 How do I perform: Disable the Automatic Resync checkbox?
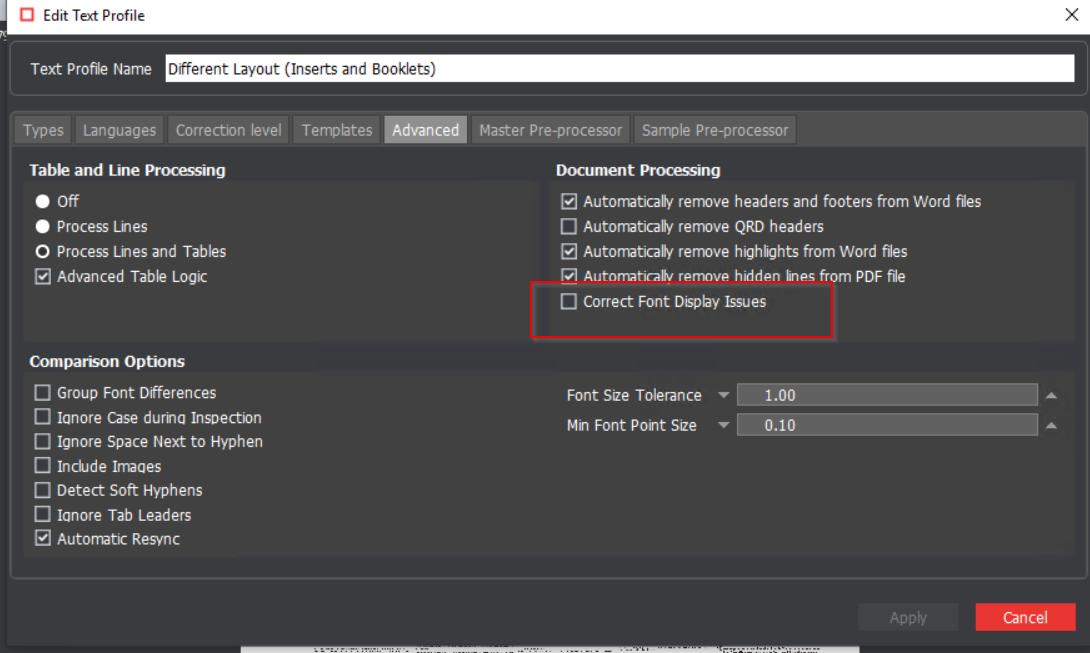coord(43,539)
